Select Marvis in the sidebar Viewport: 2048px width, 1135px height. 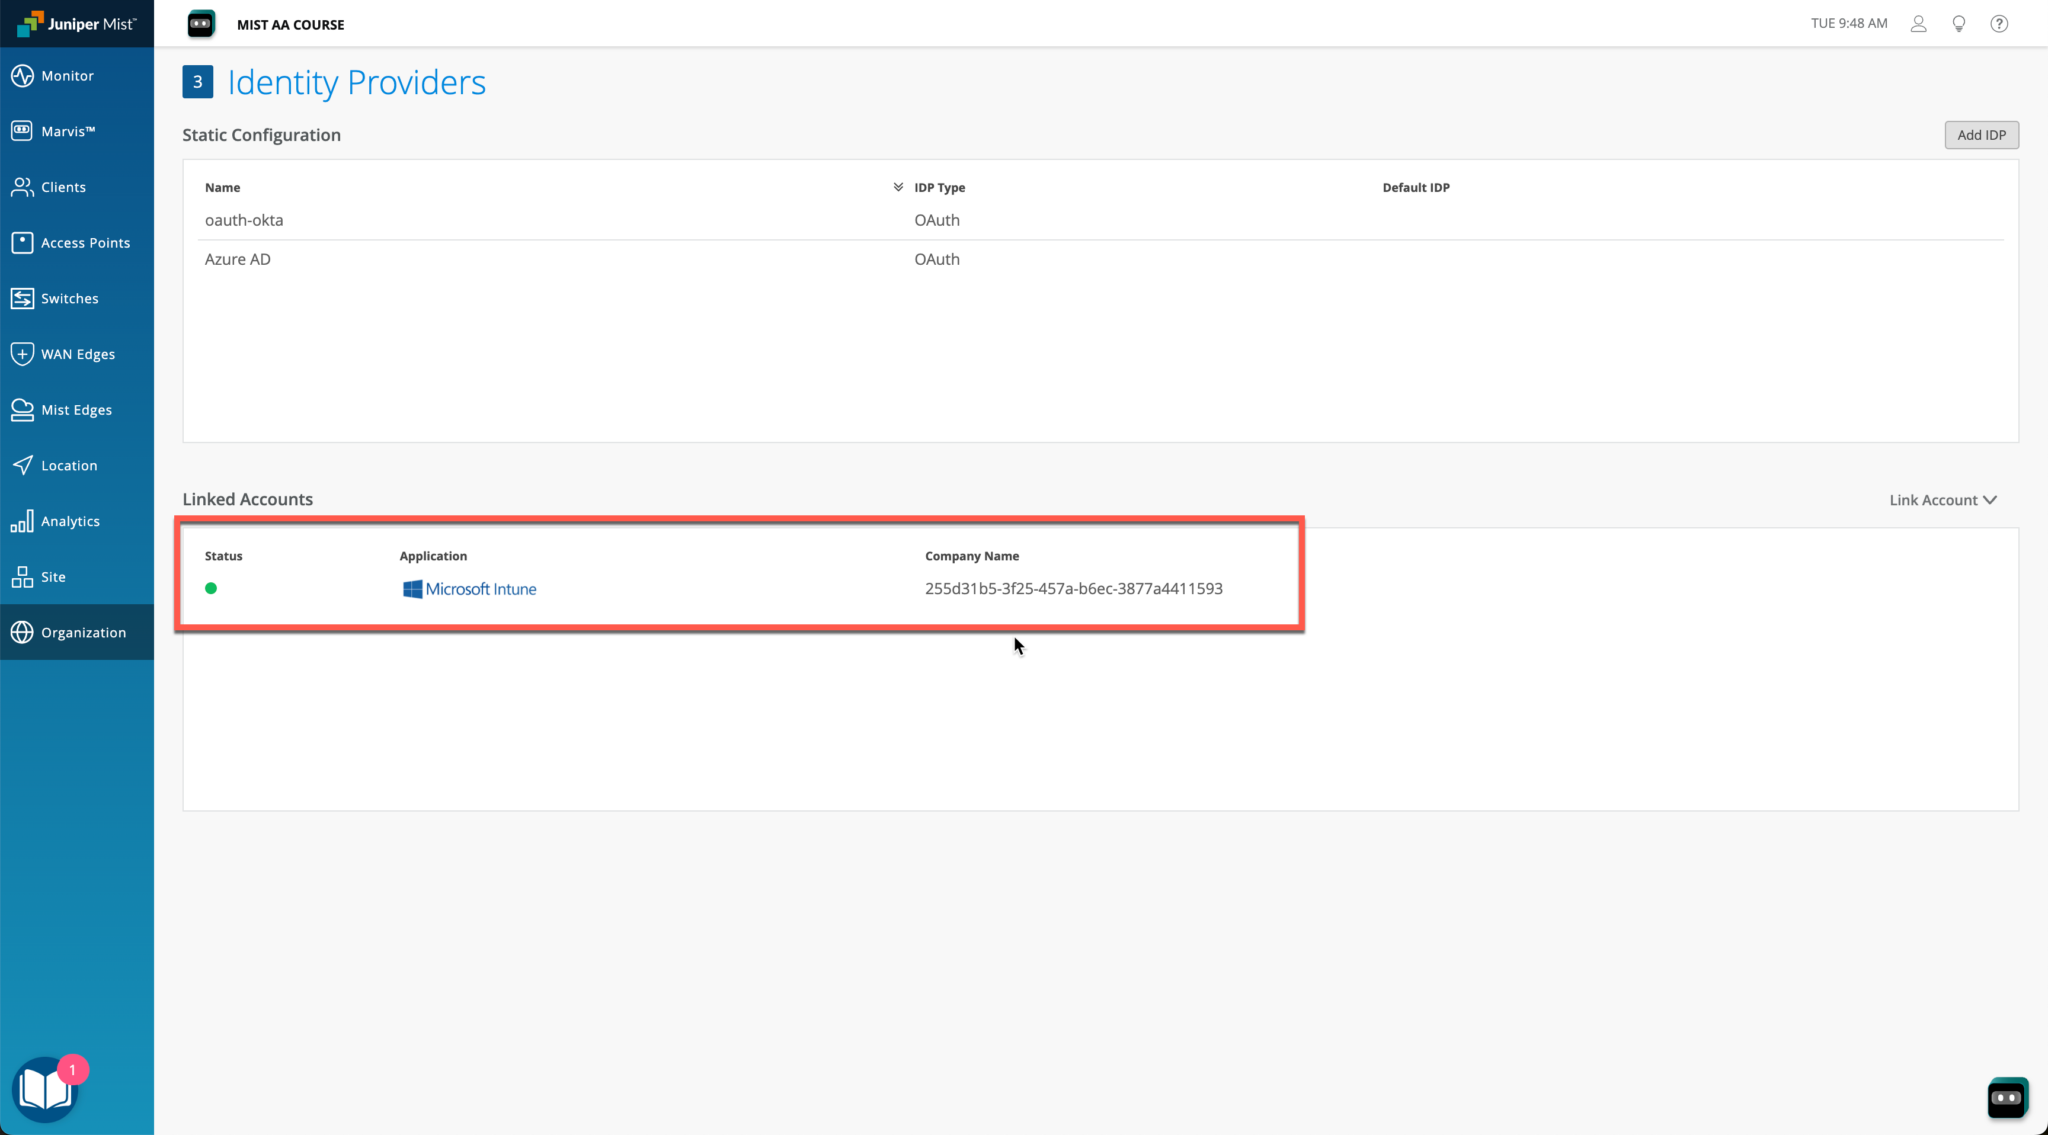(68, 130)
